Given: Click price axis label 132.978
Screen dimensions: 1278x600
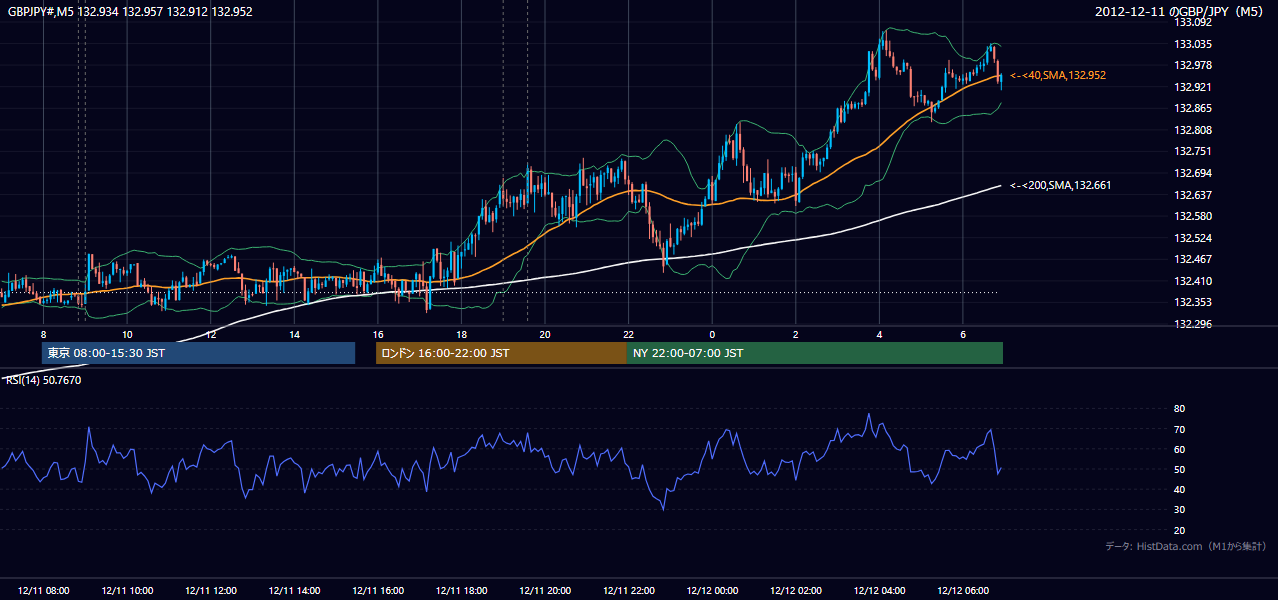Looking at the screenshot, I should point(1193,65).
